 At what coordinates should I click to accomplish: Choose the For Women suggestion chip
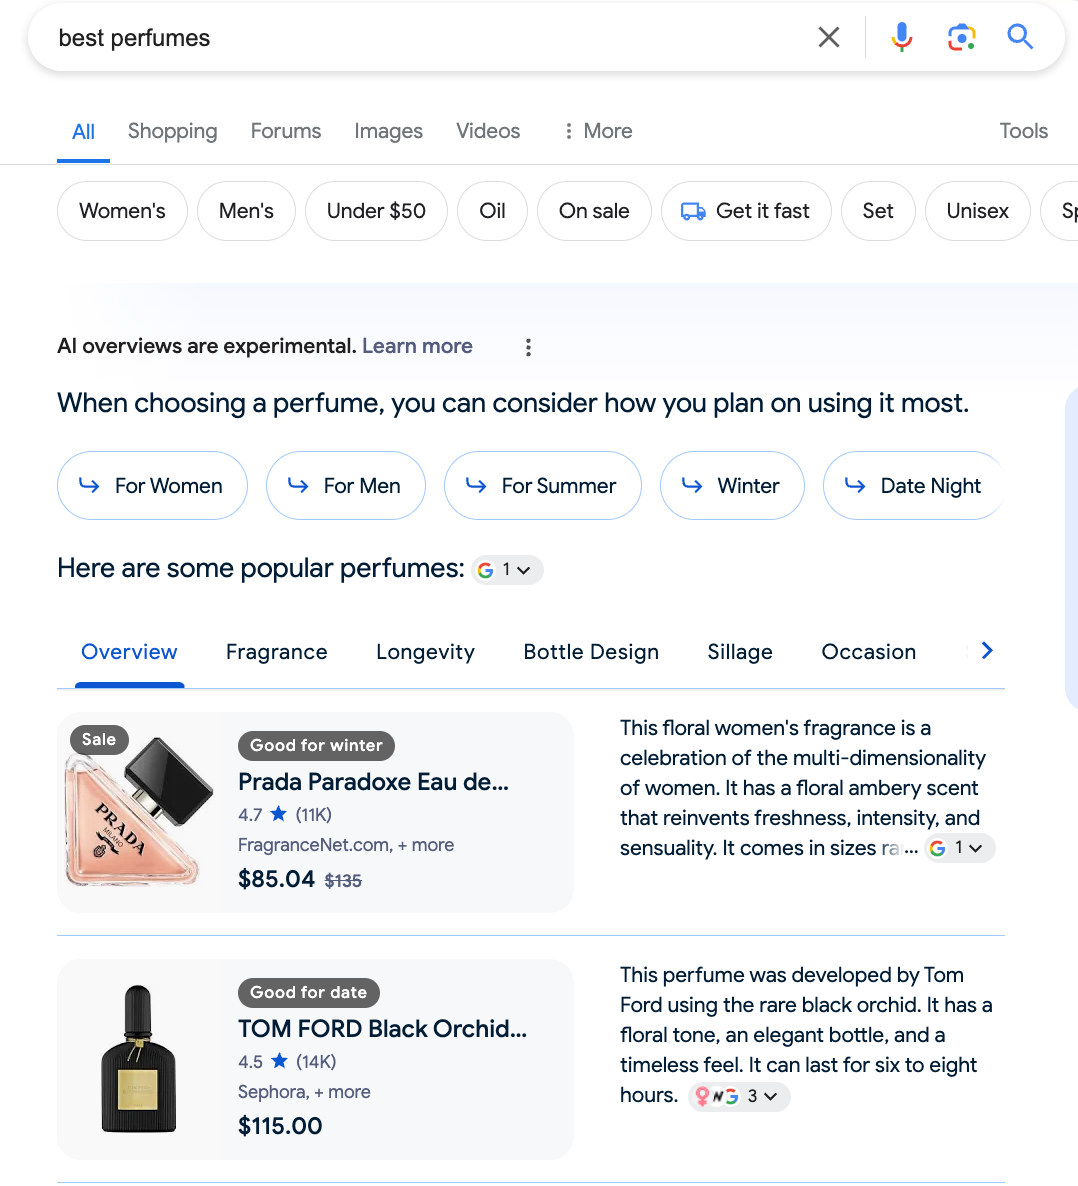152,486
